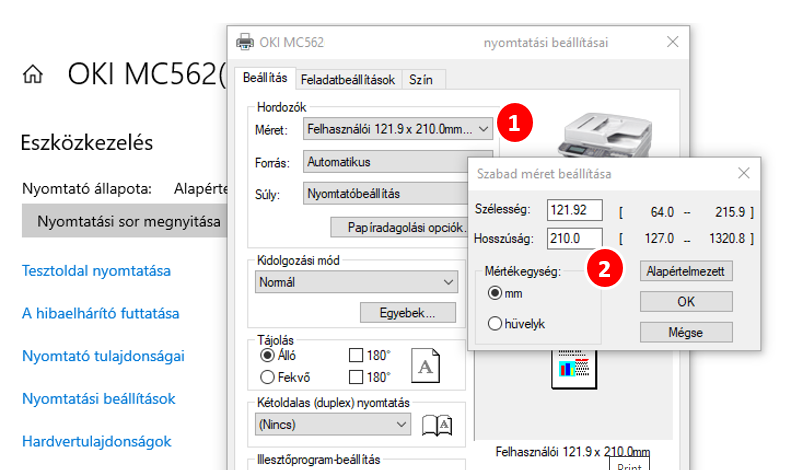Image resolution: width=799 pixels, height=470 pixels.
Task: Click Nyomtatási sor megnyitása button
Action: [x=124, y=221]
